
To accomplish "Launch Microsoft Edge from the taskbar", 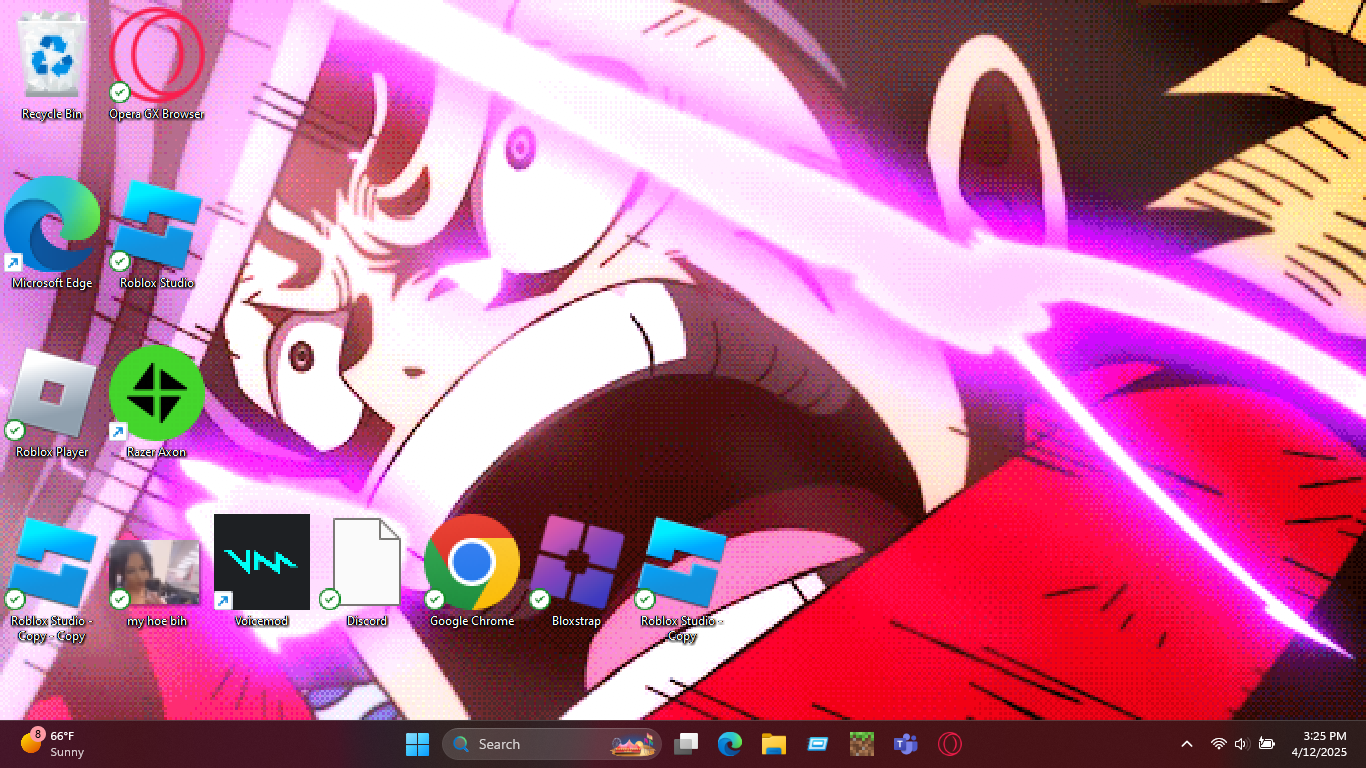I will click(x=730, y=744).
